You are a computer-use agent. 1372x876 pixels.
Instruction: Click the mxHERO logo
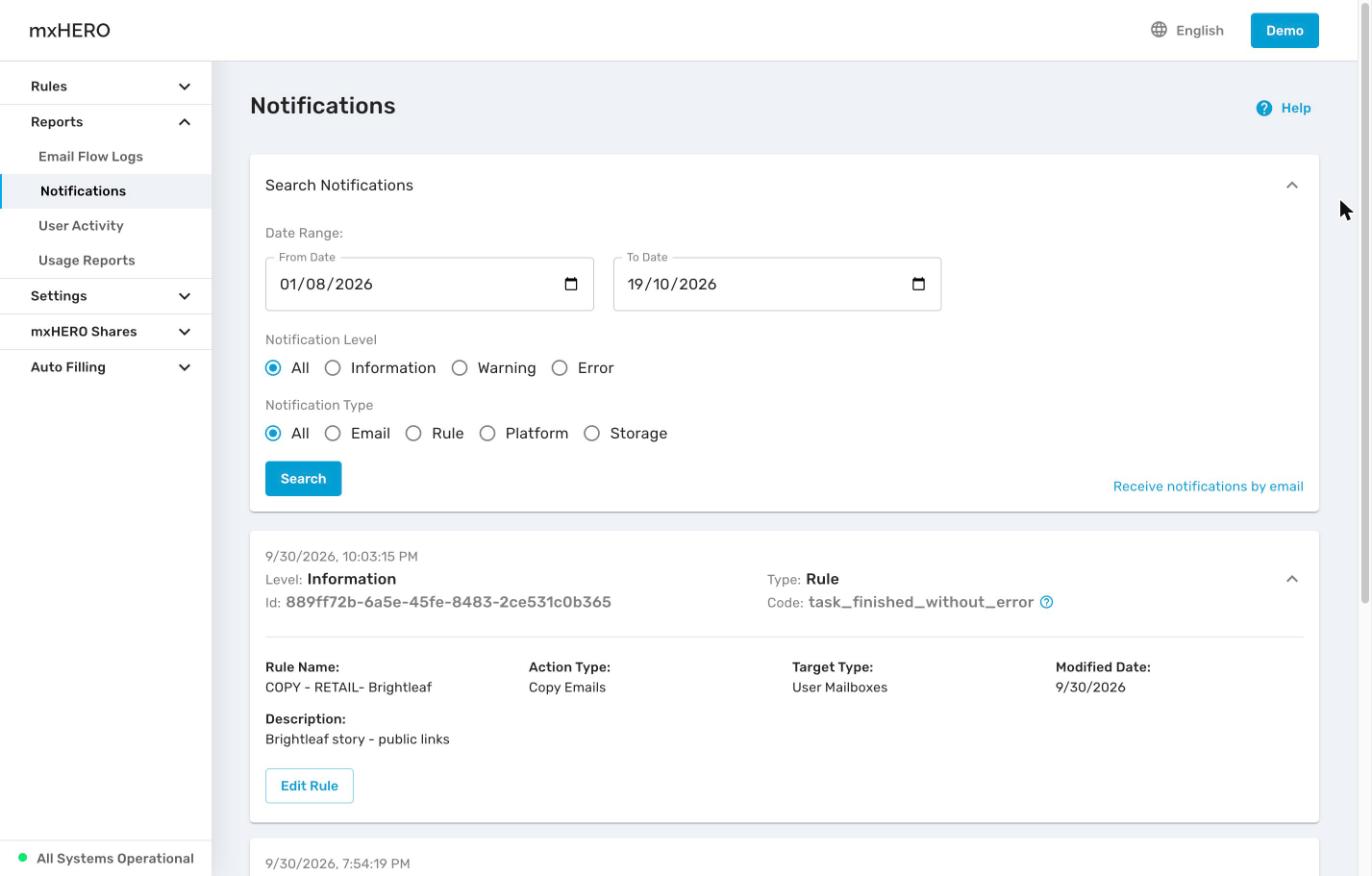pyautogui.click(x=70, y=31)
